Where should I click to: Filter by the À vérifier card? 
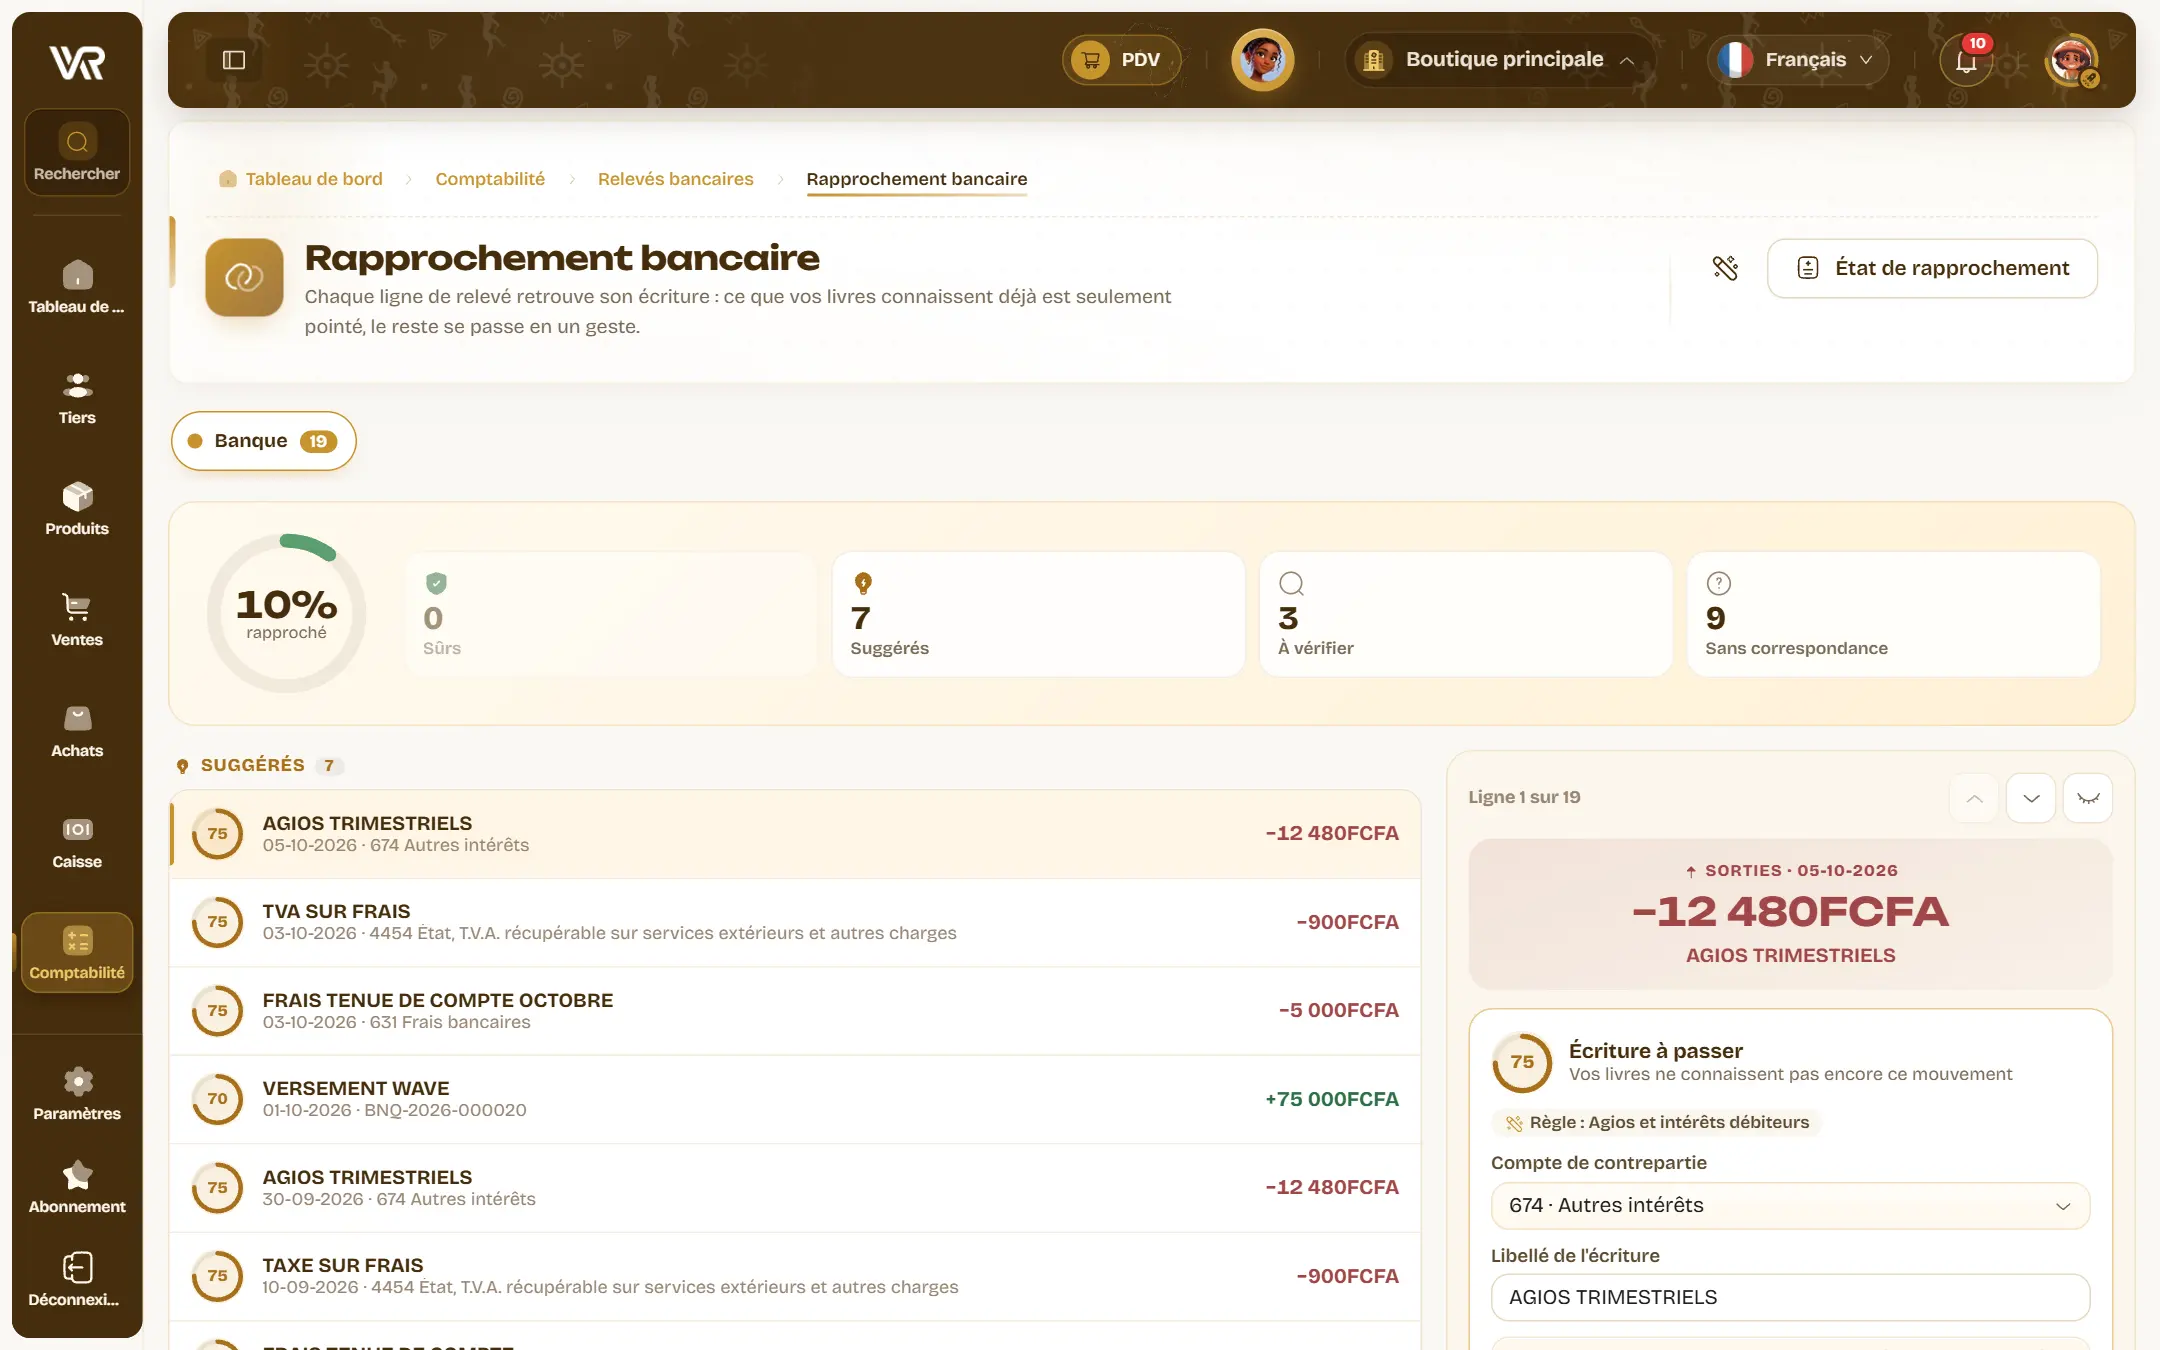click(1466, 614)
